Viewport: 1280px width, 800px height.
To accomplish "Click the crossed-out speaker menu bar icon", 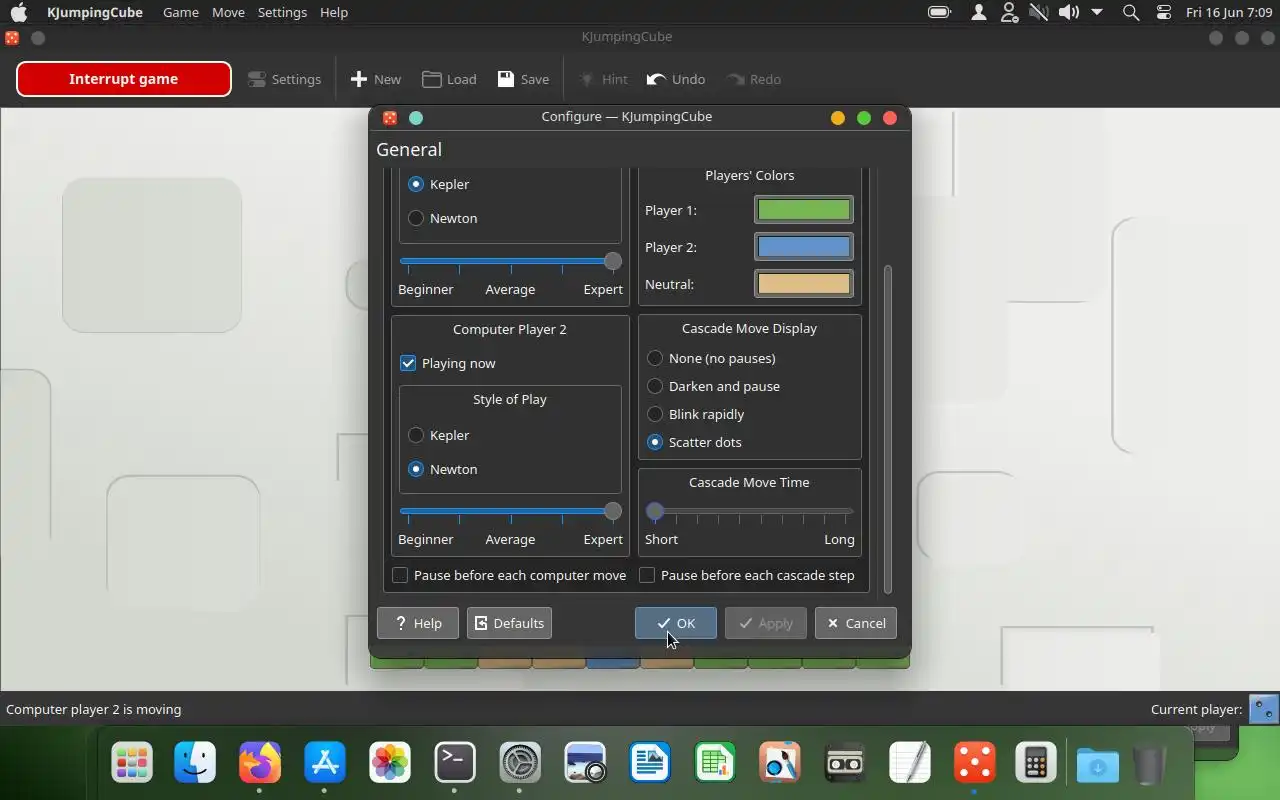I will pyautogui.click(x=1039, y=12).
